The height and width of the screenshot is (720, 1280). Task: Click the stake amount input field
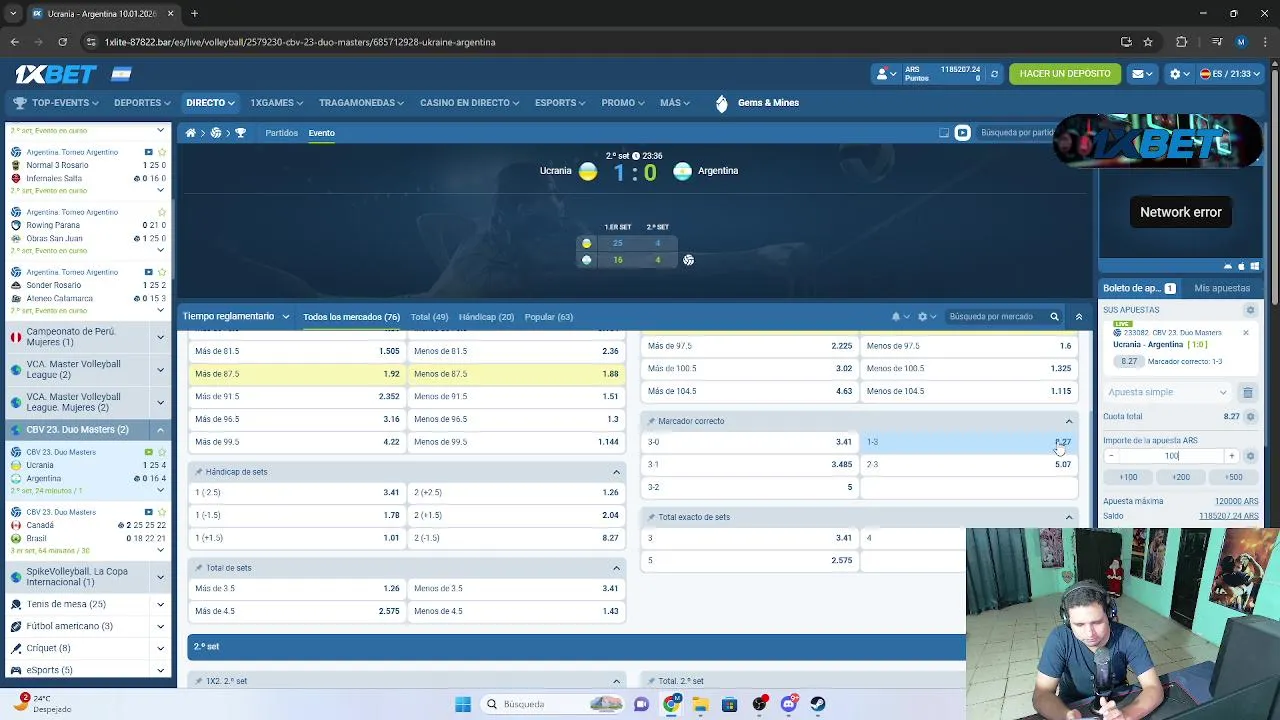[1171, 456]
